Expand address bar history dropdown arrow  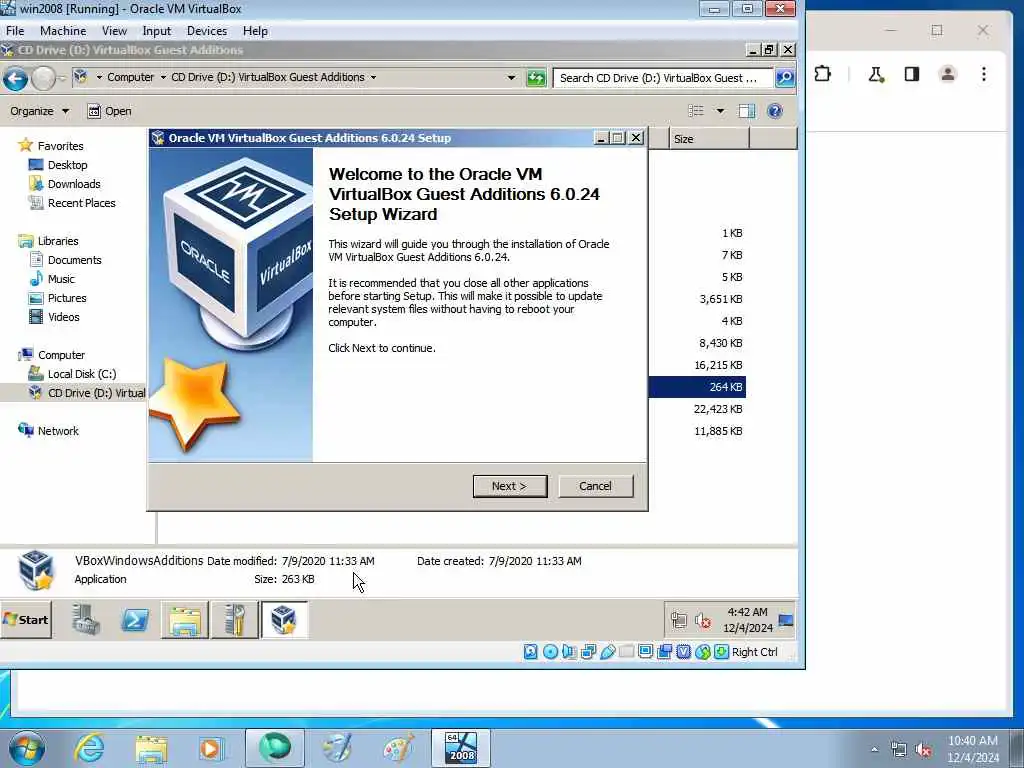tap(511, 78)
